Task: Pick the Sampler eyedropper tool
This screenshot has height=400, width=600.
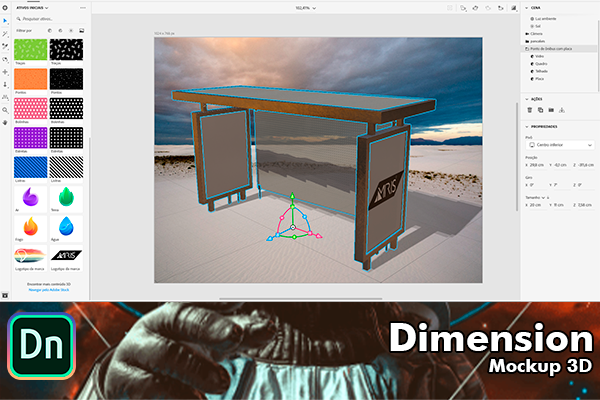Action: click(x=5, y=47)
